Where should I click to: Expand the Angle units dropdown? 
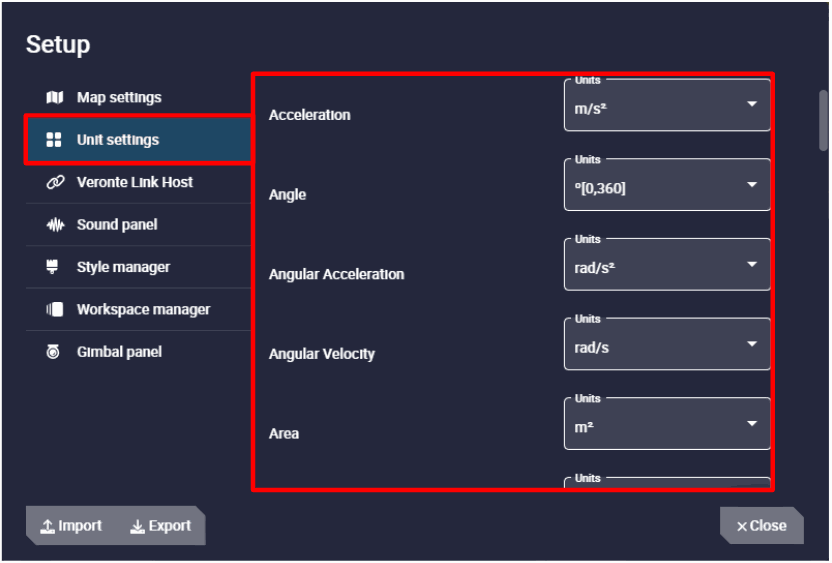pyautogui.click(x=667, y=186)
